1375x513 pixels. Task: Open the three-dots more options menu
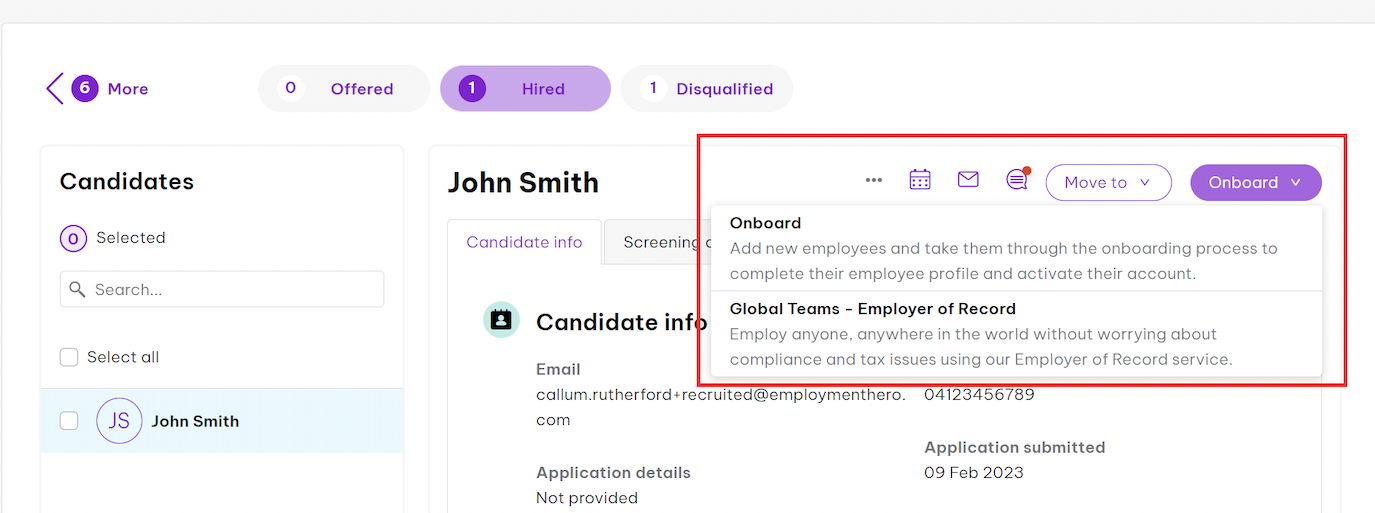874,181
